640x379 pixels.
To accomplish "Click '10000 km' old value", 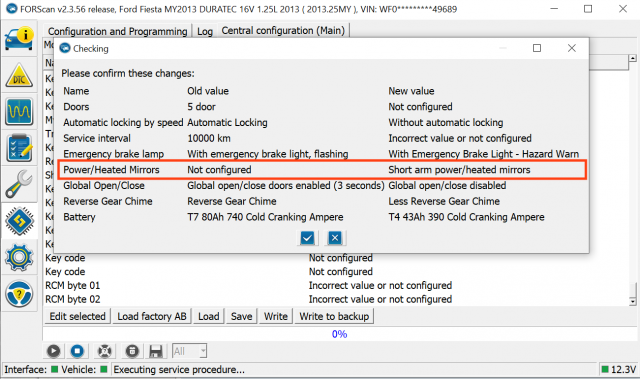I will [209, 138].
